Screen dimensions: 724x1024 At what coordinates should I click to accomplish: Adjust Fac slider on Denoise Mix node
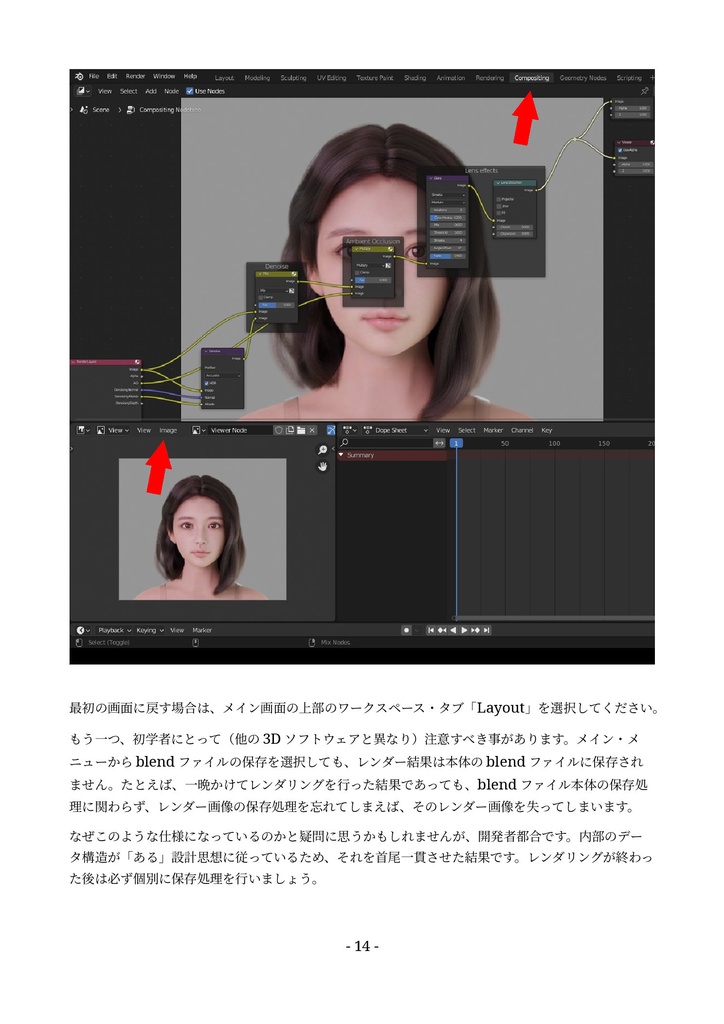point(277,305)
